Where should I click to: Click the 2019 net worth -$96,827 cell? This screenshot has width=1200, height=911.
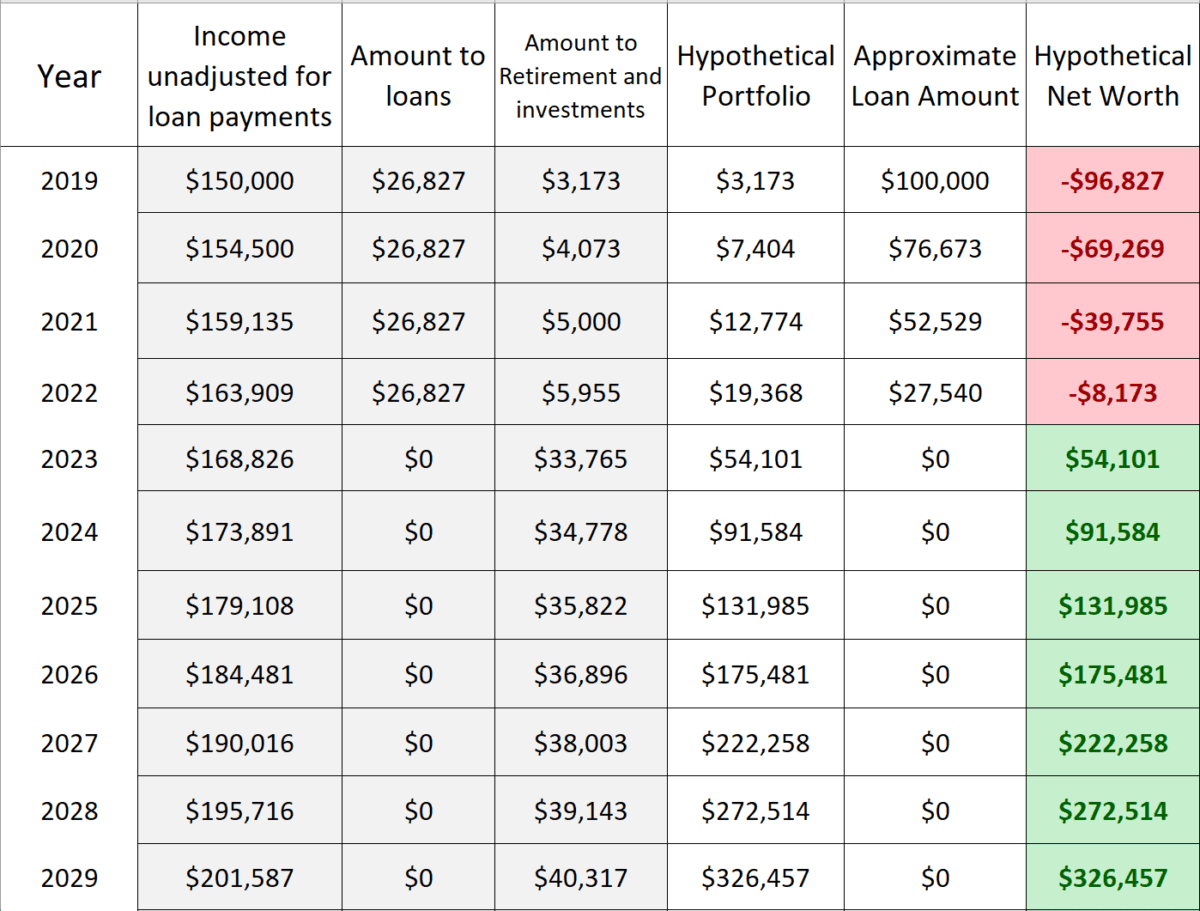coord(1113,180)
